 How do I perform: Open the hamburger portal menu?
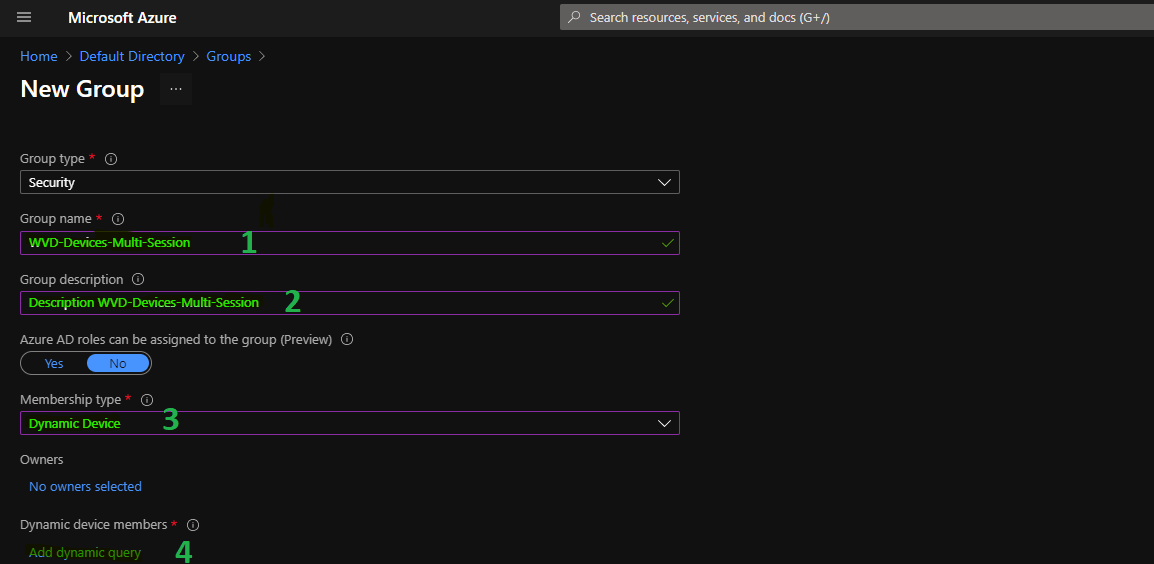[x=24, y=17]
